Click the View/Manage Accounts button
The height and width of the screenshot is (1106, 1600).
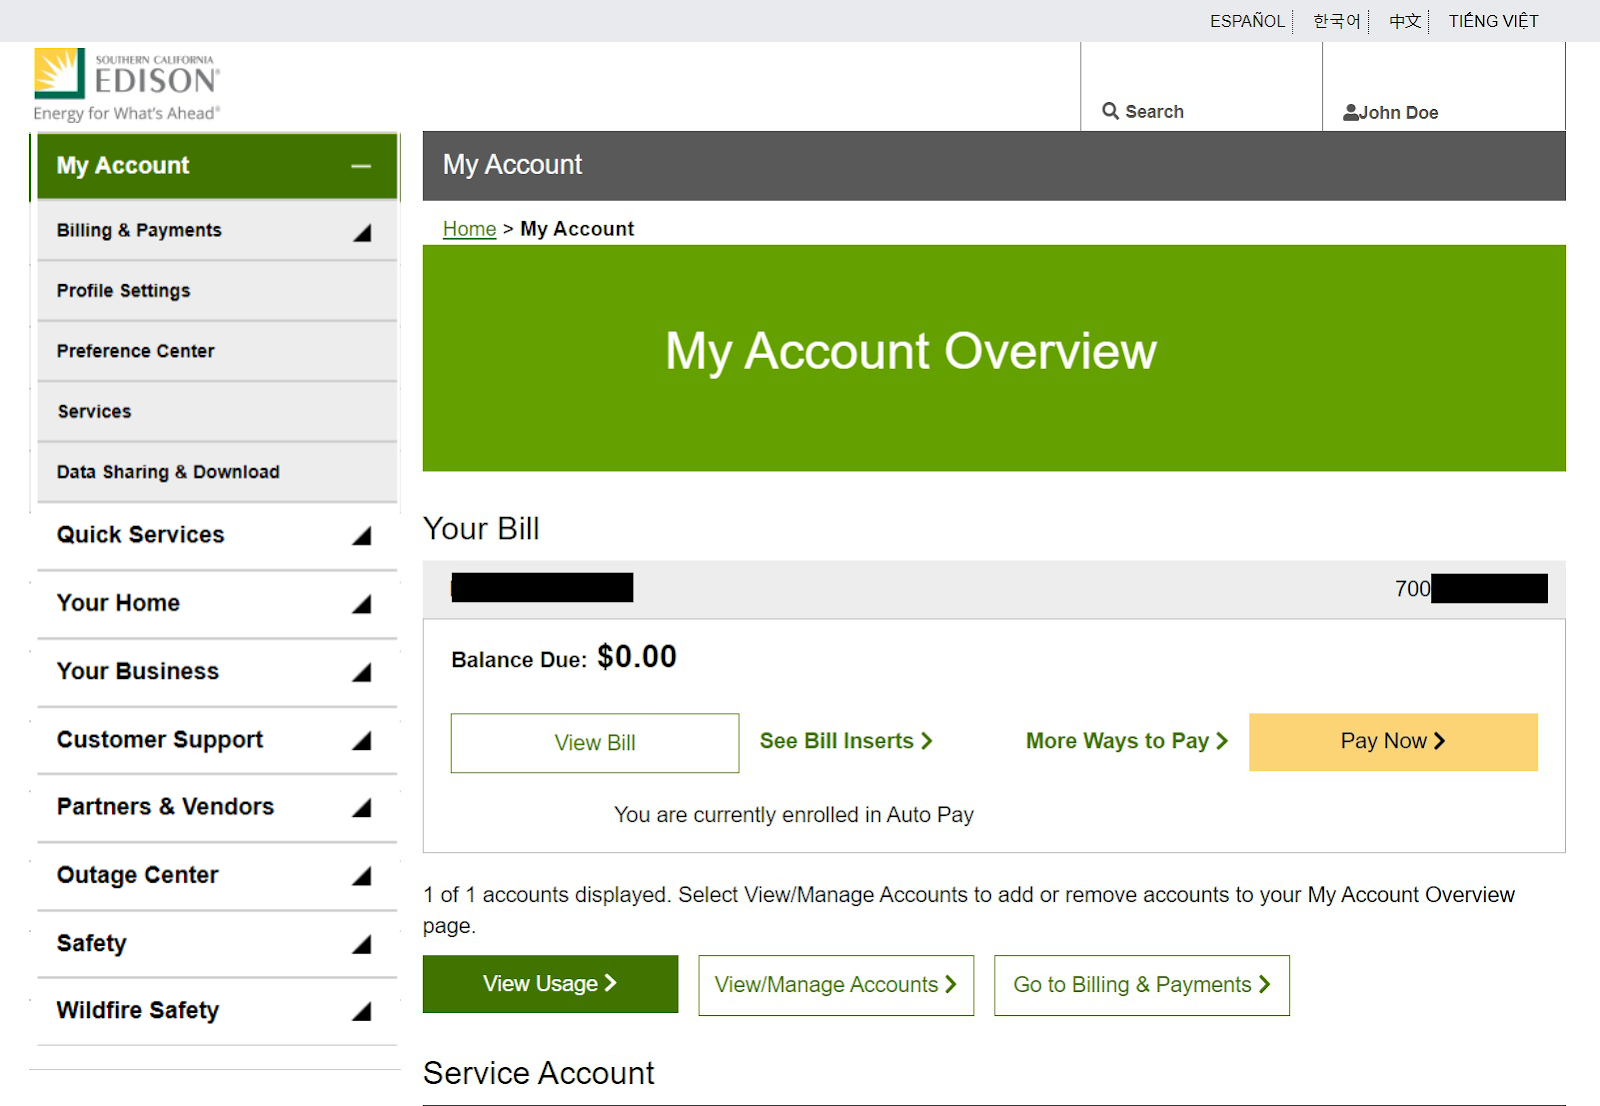(x=835, y=984)
